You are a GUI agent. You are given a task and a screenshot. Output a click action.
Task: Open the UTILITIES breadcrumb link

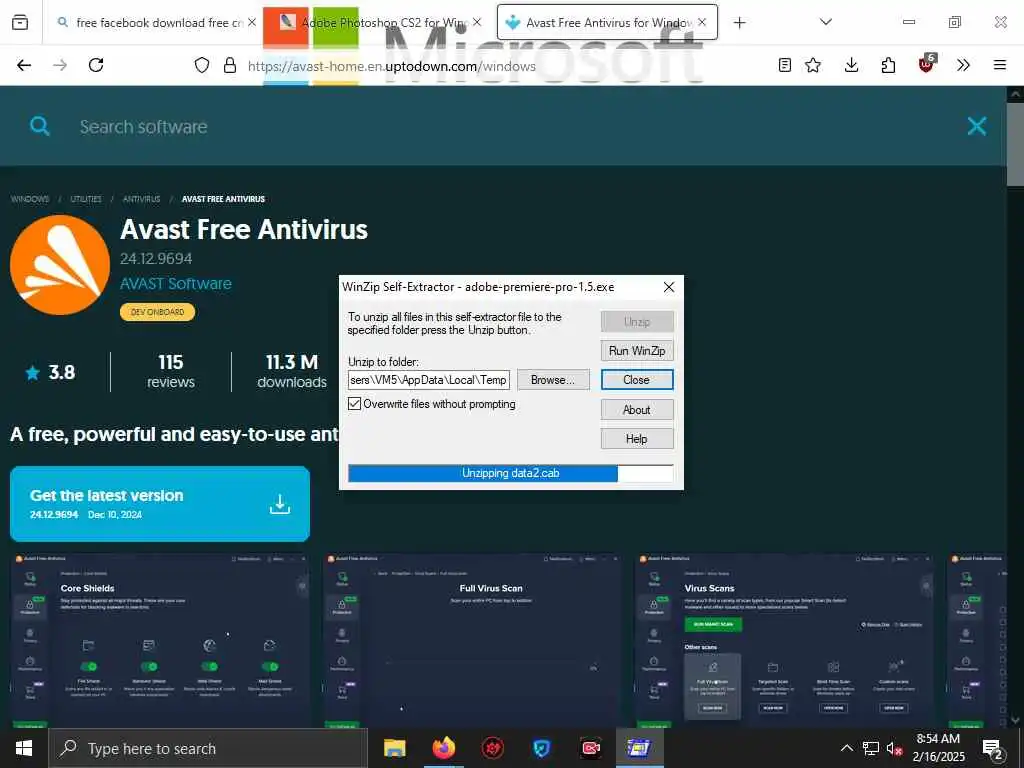point(86,199)
